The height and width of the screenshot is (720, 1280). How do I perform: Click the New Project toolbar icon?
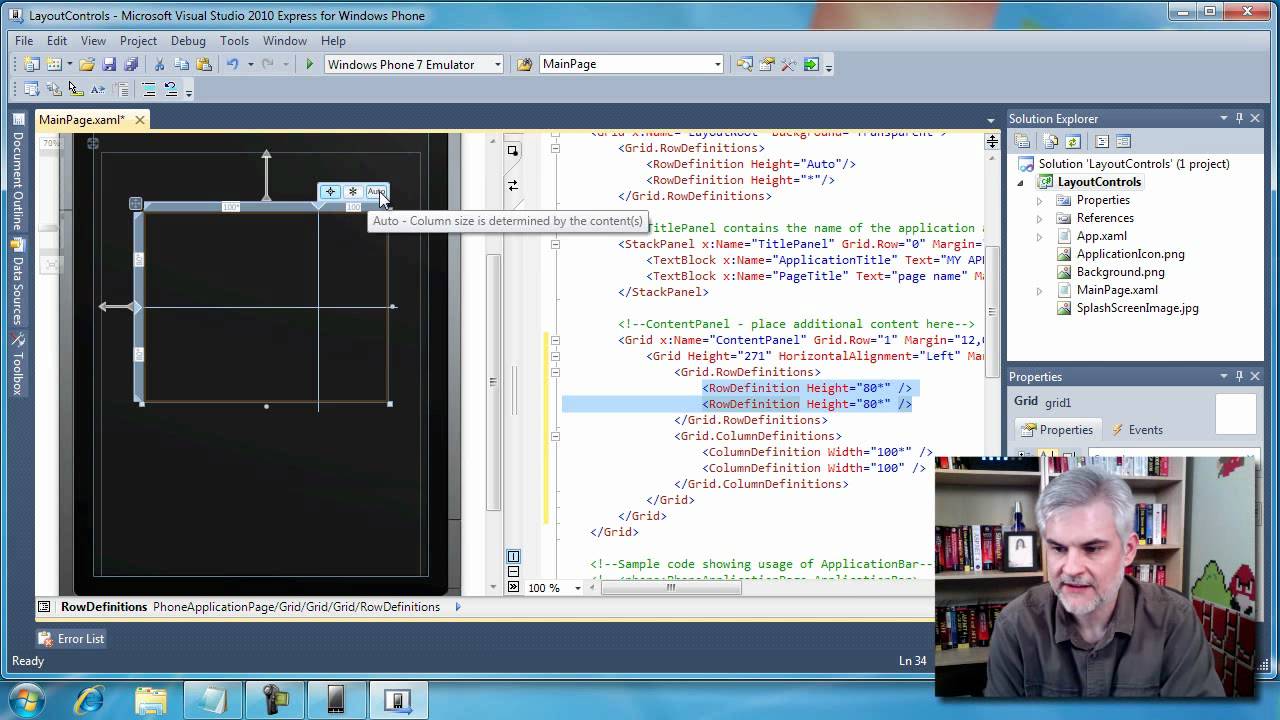click(31, 64)
